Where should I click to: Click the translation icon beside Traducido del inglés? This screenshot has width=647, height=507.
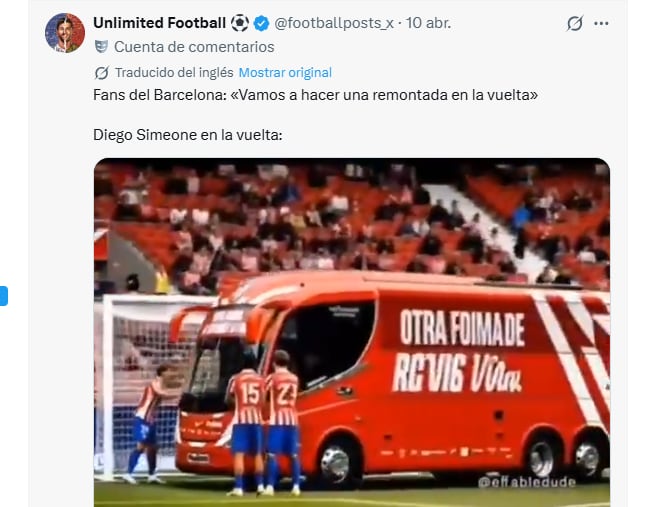coord(102,73)
